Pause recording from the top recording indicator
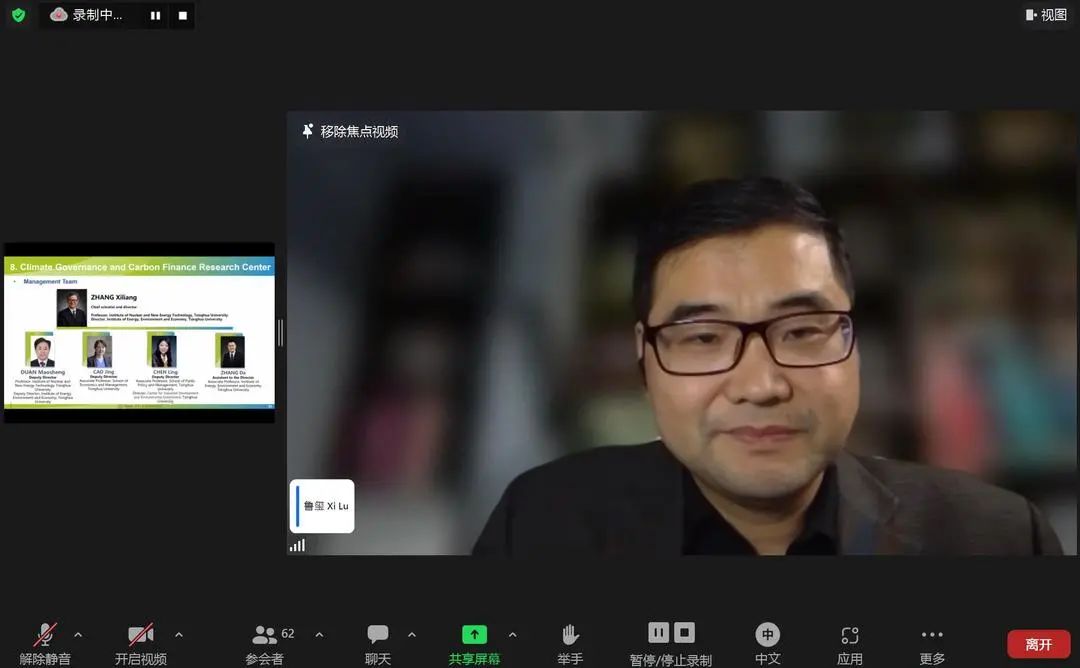1080x668 pixels. pyautogui.click(x=155, y=15)
